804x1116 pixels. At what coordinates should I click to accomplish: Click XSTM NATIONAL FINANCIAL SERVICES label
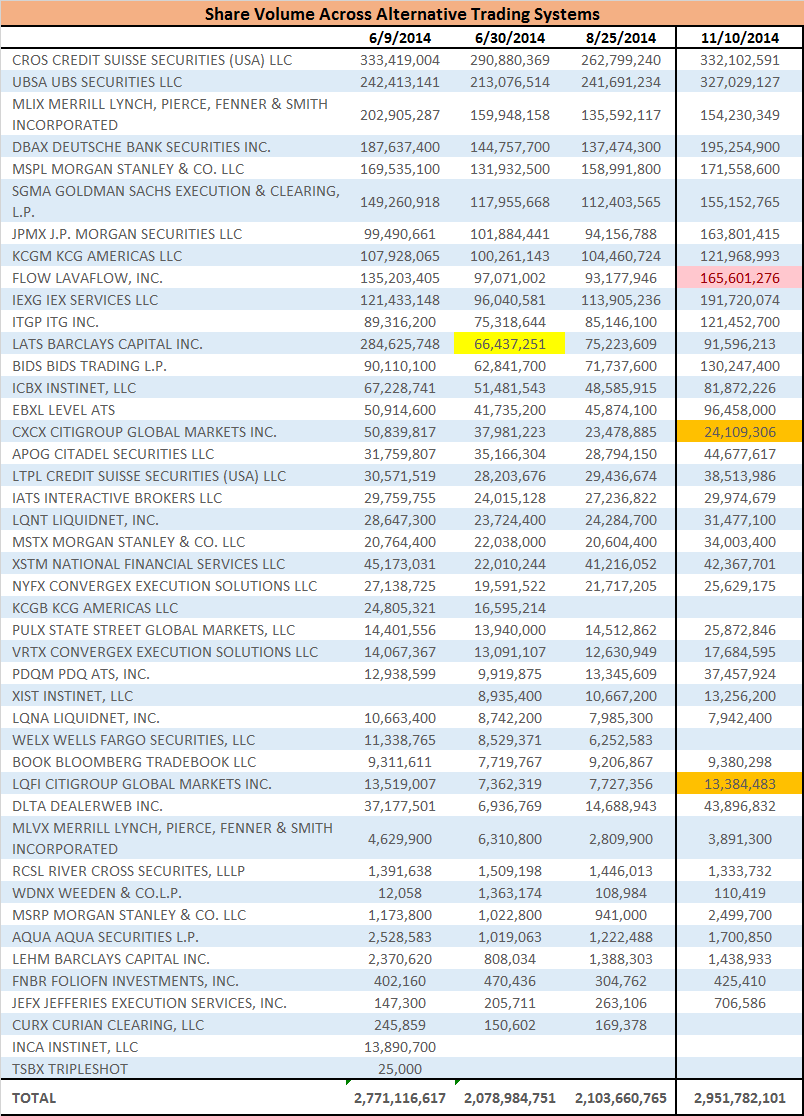[x=149, y=565]
